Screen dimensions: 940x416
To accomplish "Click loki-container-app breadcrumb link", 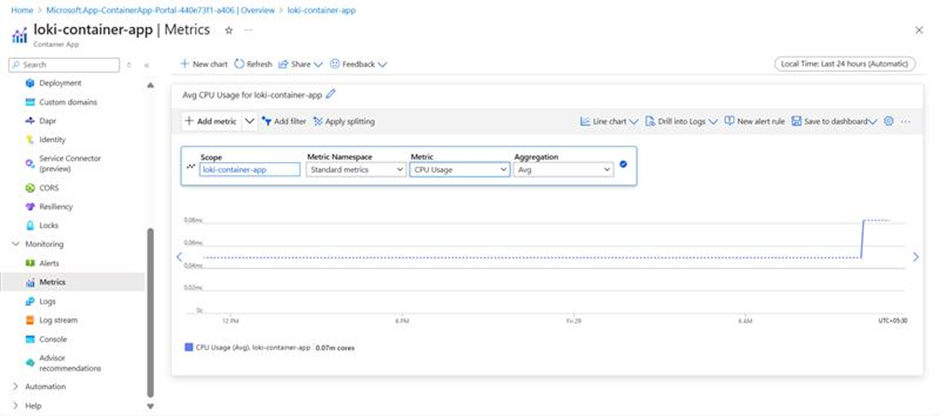I will [321, 10].
